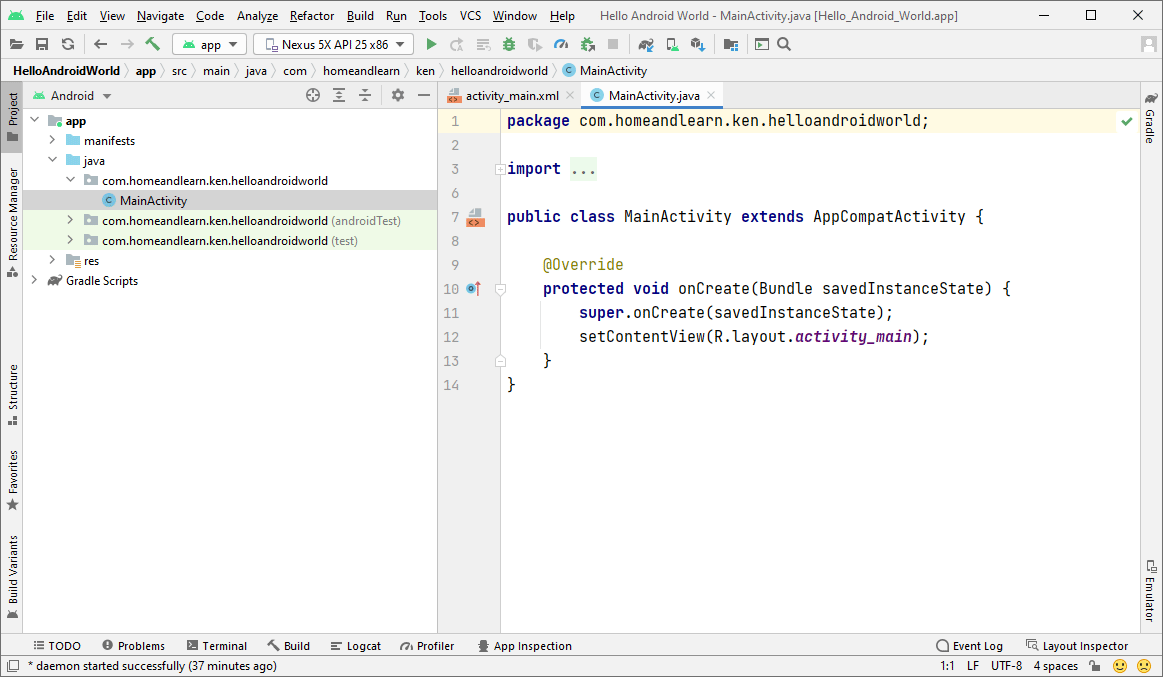The height and width of the screenshot is (677, 1163).
Task: Click the Expand All icon in Project panel
Action: (x=339, y=95)
